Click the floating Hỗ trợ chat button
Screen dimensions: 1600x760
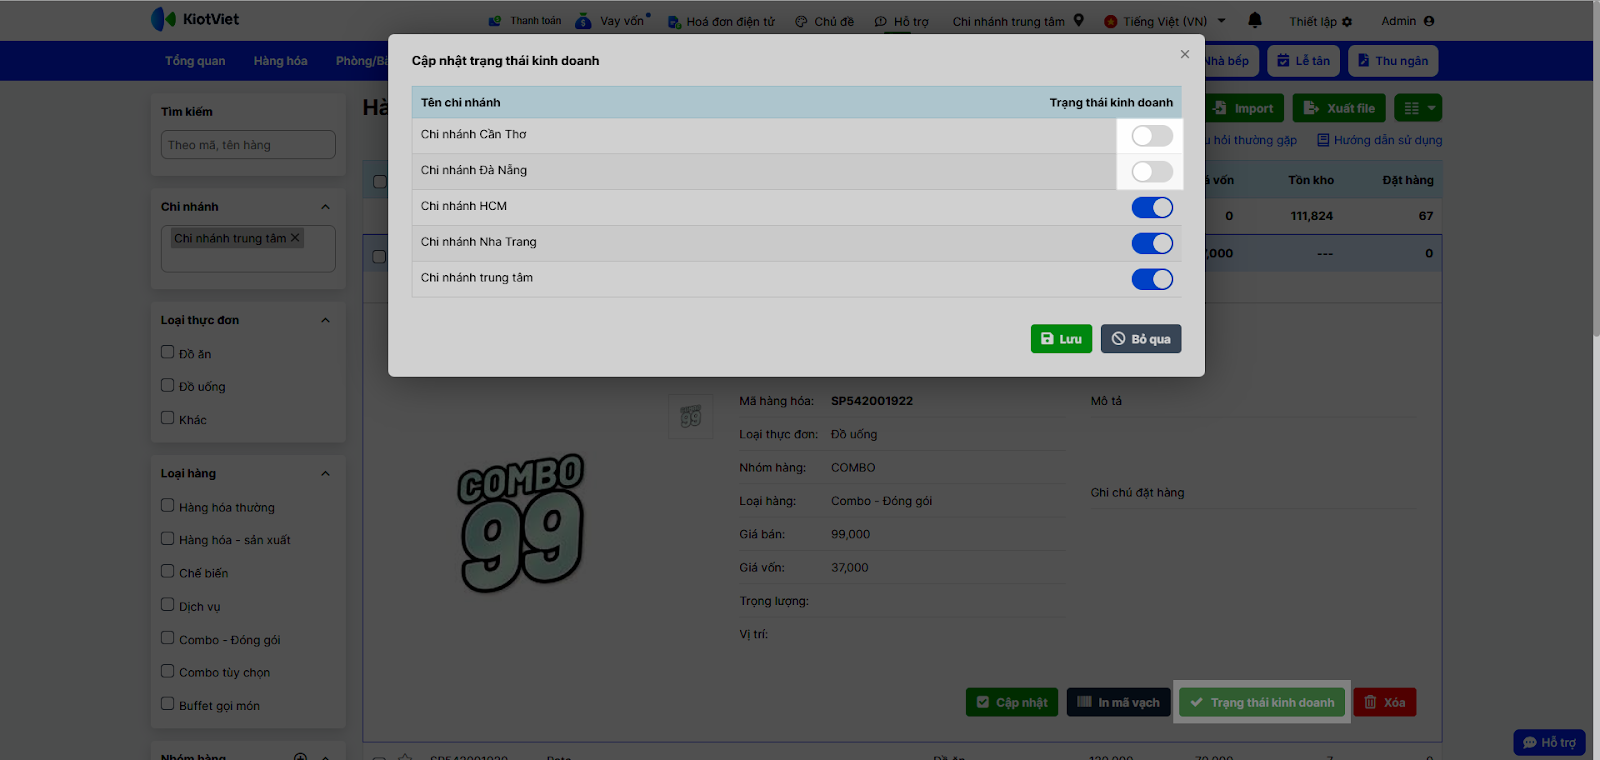point(1549,742)
